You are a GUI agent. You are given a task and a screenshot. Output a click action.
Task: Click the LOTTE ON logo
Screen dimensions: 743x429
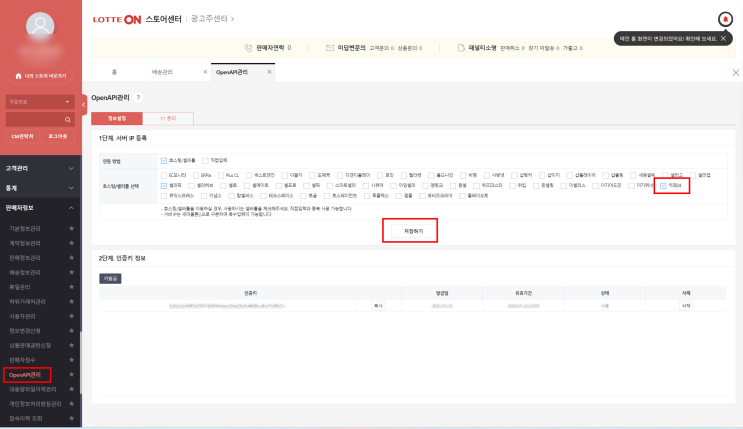click(x=117, y=19)
